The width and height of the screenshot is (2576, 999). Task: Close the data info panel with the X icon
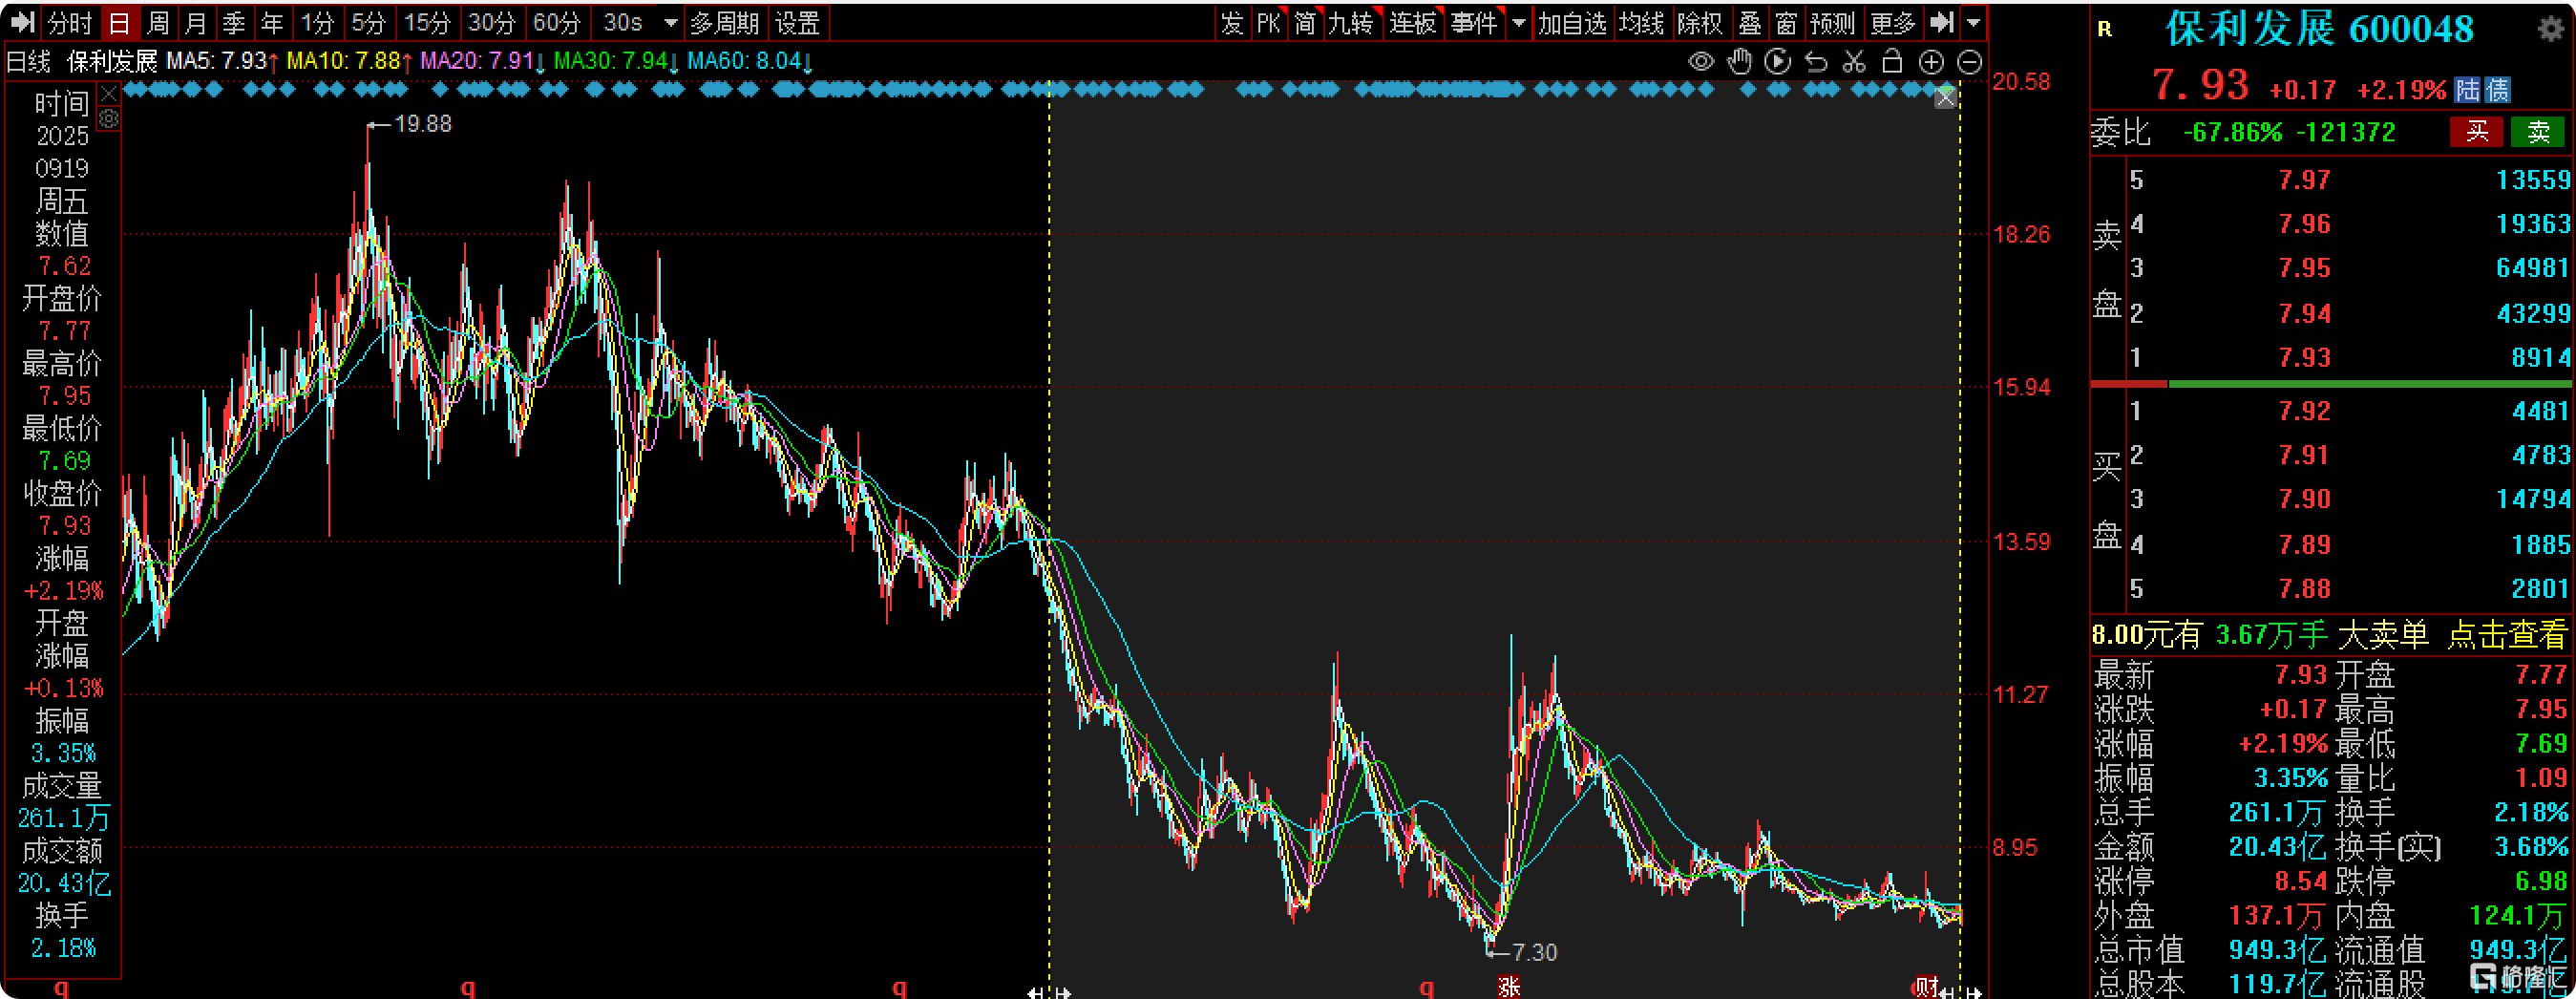[x=108, y=94]
